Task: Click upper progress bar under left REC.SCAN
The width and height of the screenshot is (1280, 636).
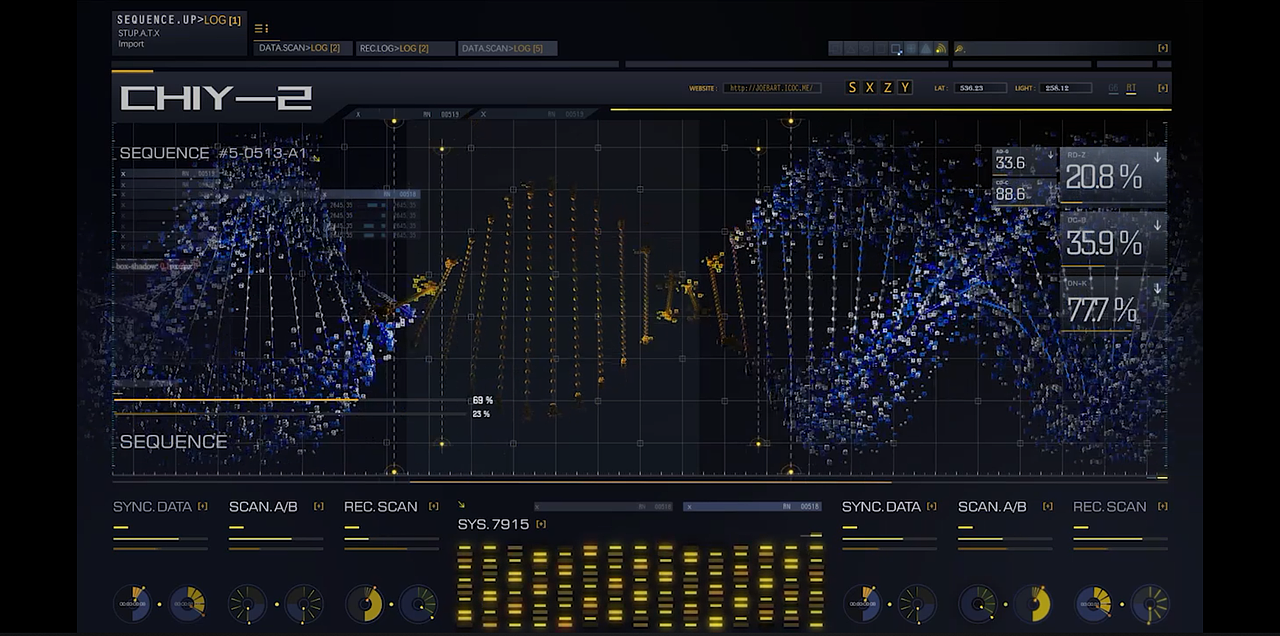Action: click(392, 539)
